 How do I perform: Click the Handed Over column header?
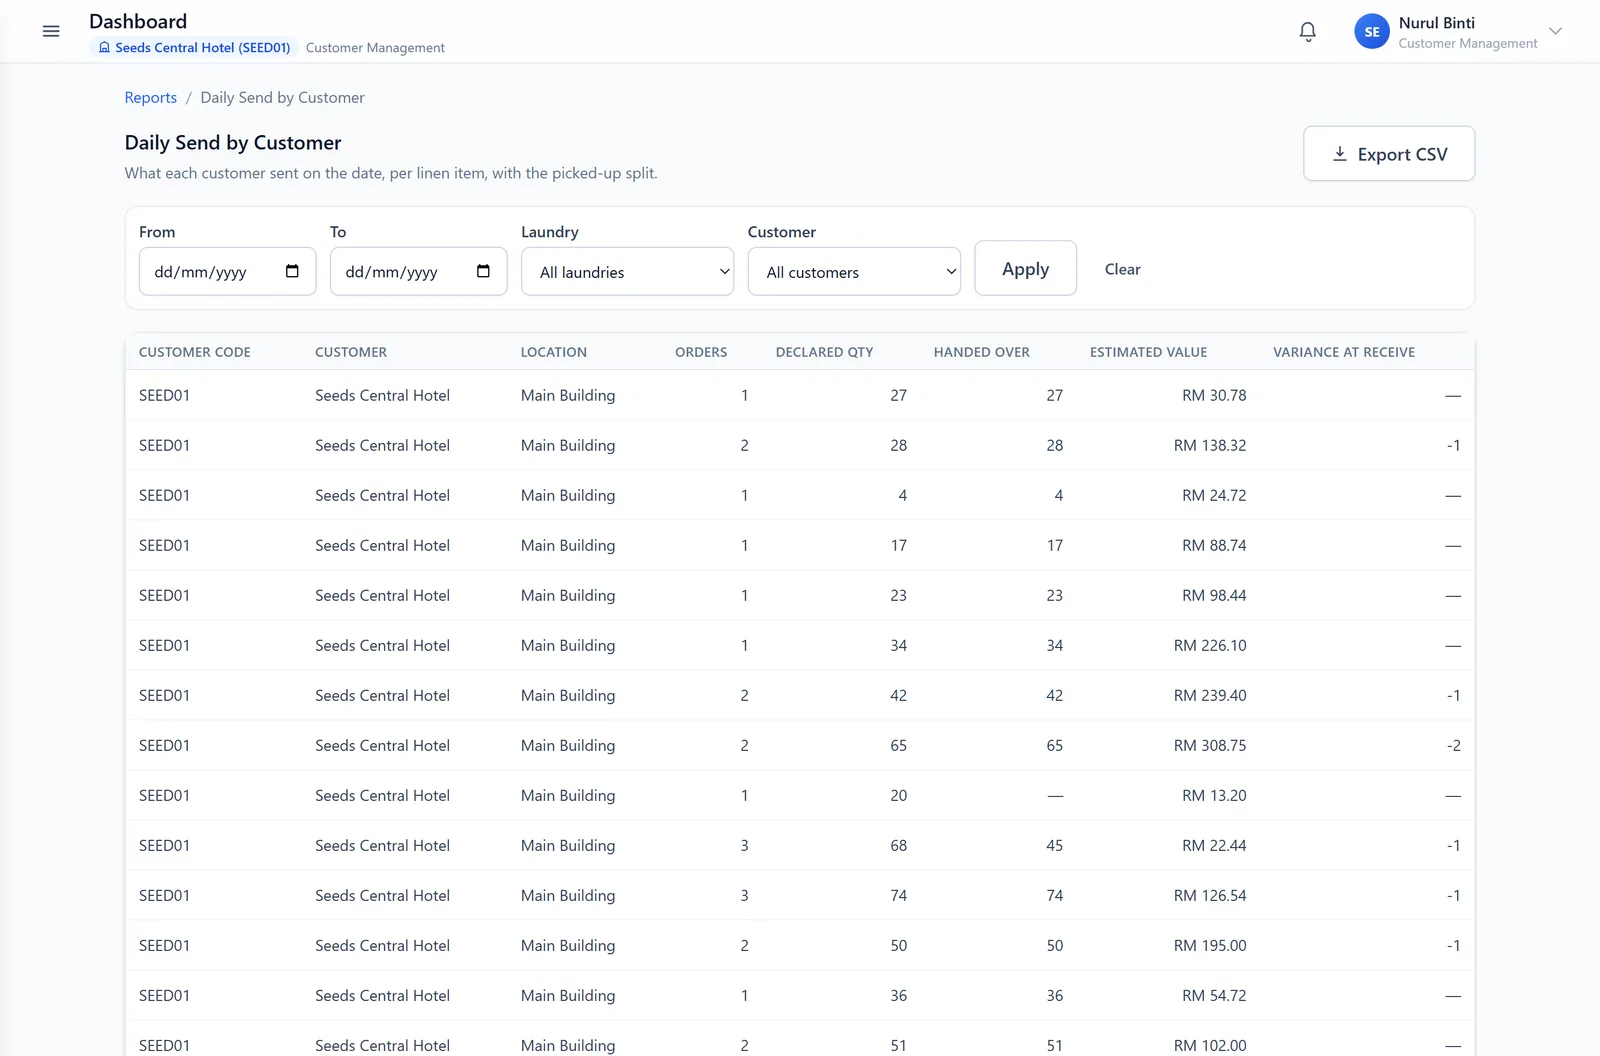[981, 352]
